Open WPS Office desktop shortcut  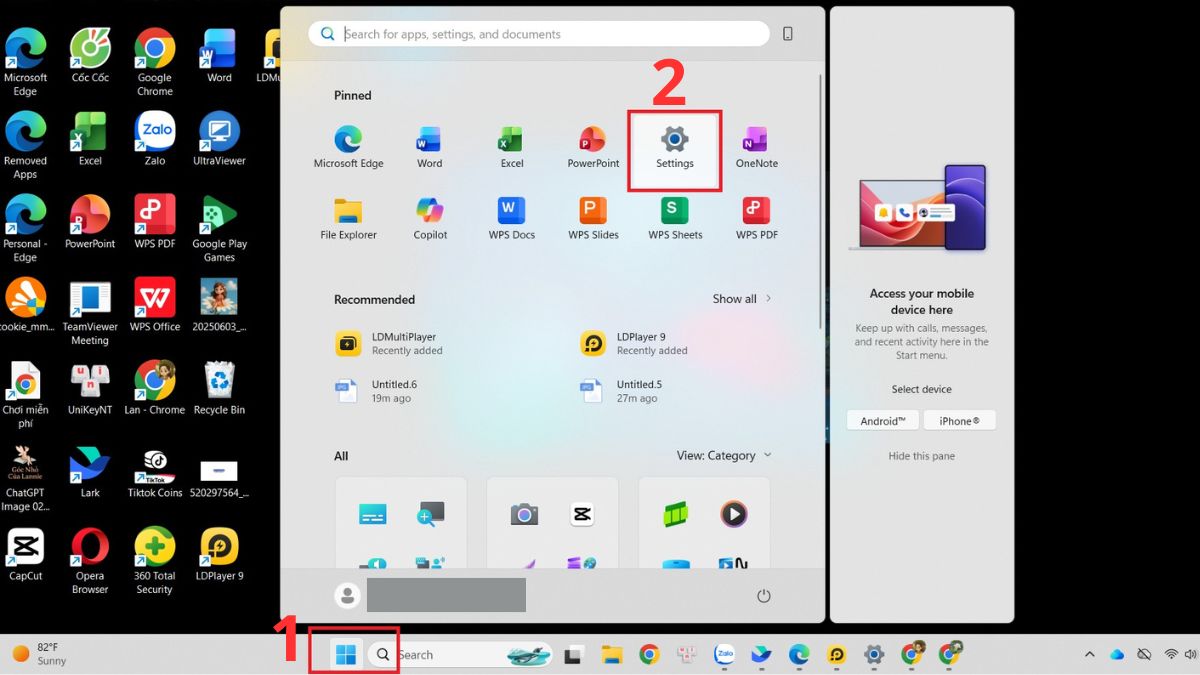tap(155, 305)
